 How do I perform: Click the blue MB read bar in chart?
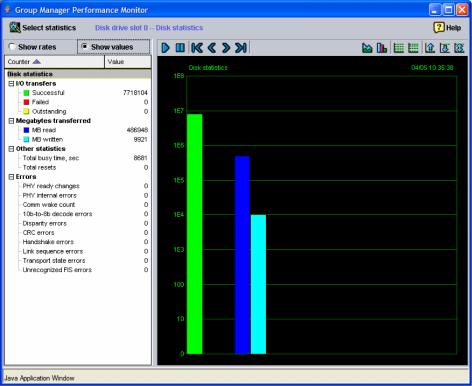242,255
